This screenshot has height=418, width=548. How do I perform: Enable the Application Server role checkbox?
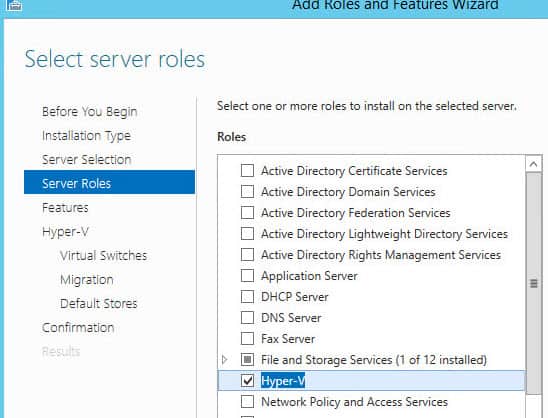click(x=247, y=275)
